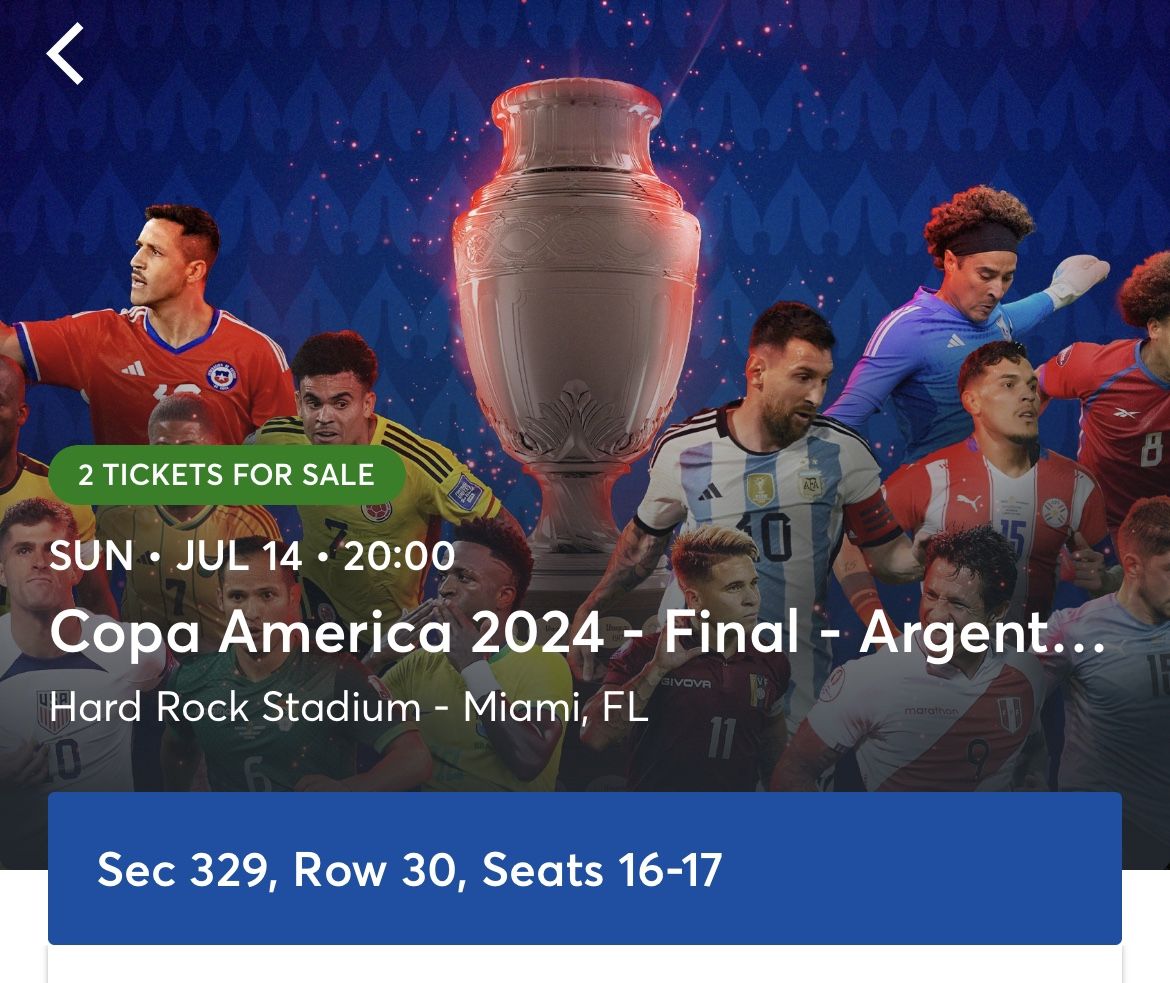The image size is (1170, 983).
Task: Tap the Hard Rock Stadium venue text
Action: (349, 708)
